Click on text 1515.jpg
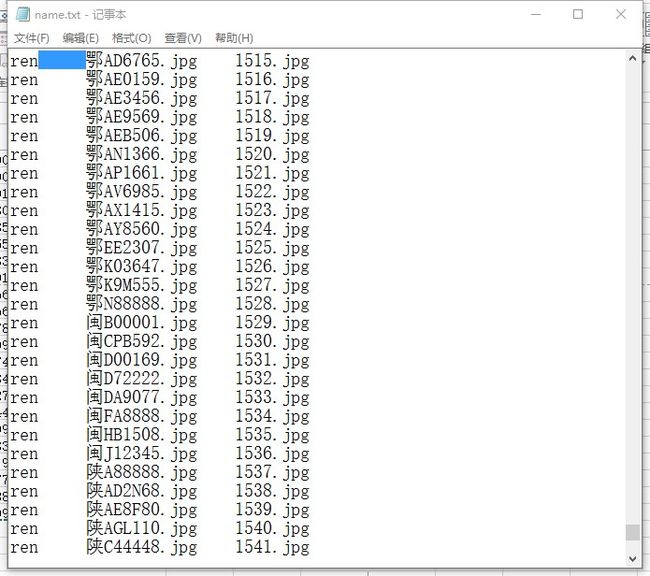The height and width of the screenshot is (576, 650). (x=272, y=61)
